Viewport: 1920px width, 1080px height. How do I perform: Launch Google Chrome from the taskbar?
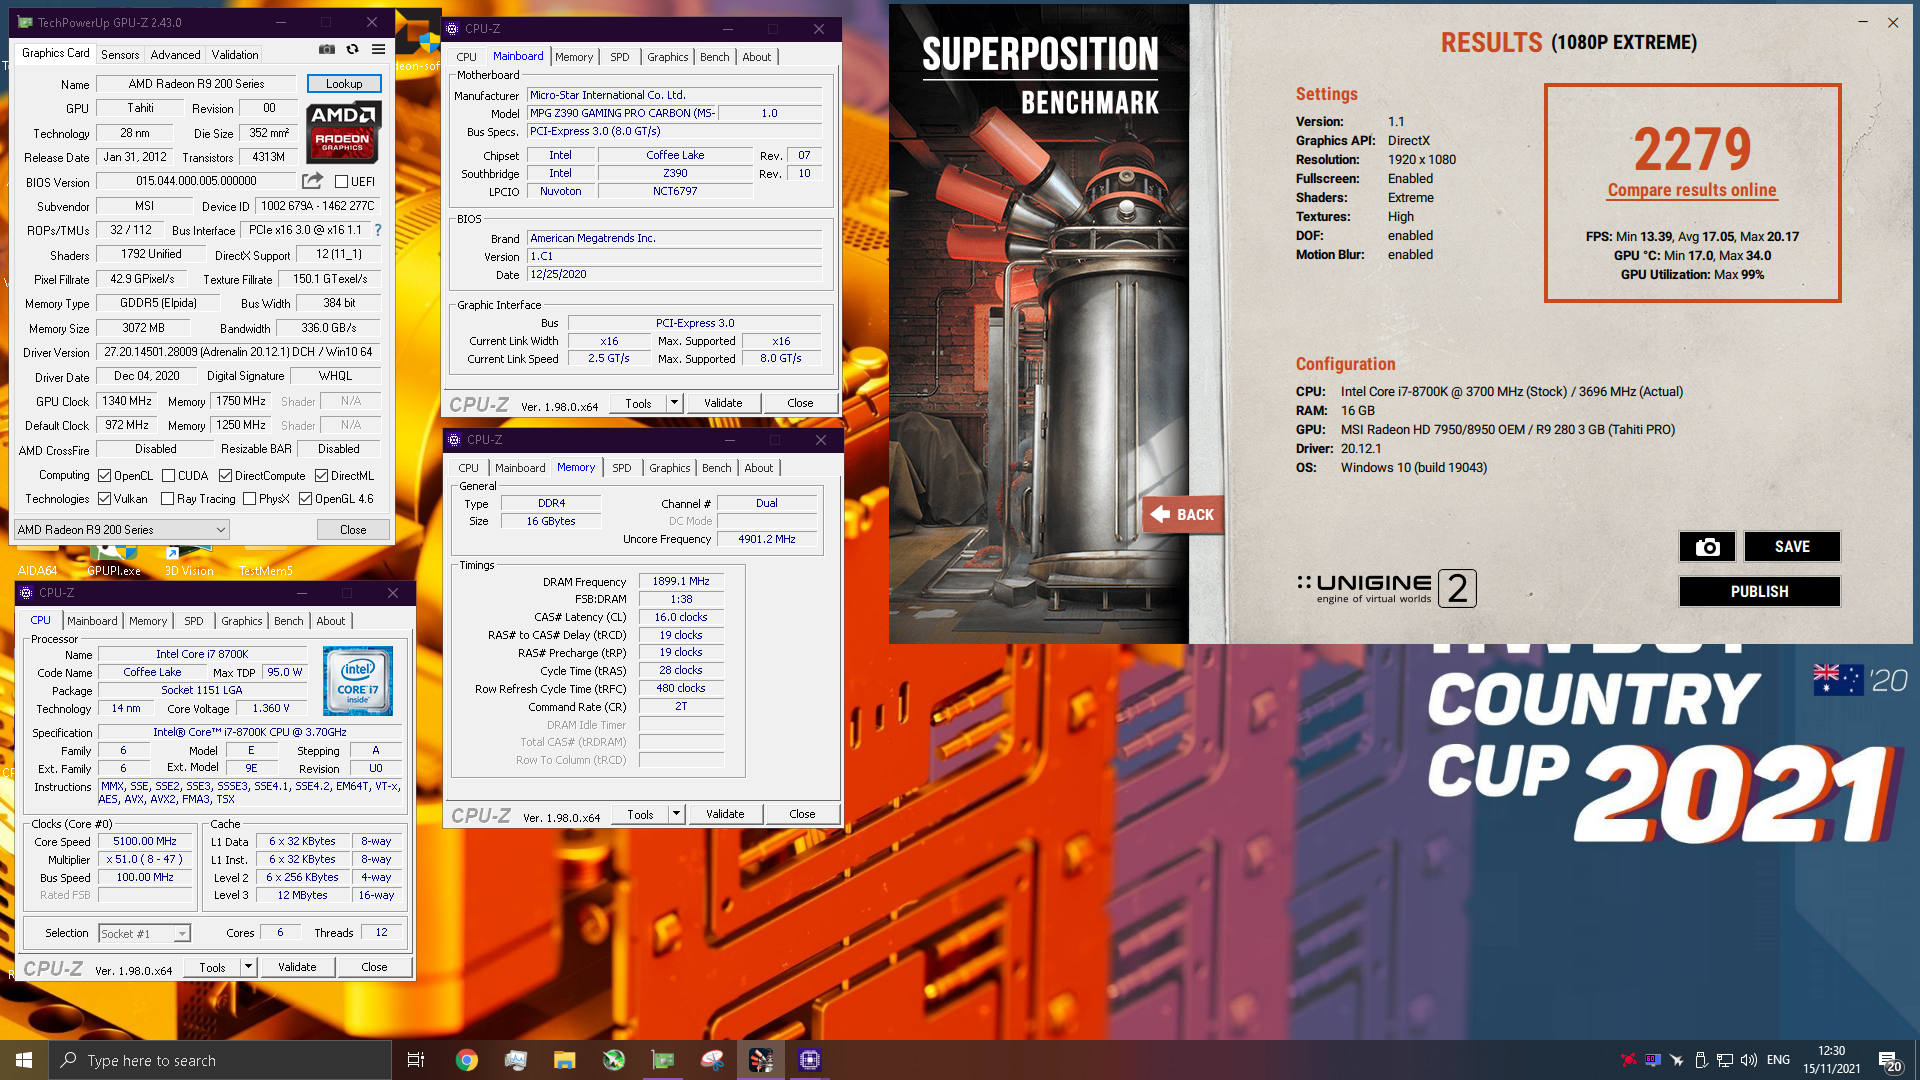(467, 1060)
